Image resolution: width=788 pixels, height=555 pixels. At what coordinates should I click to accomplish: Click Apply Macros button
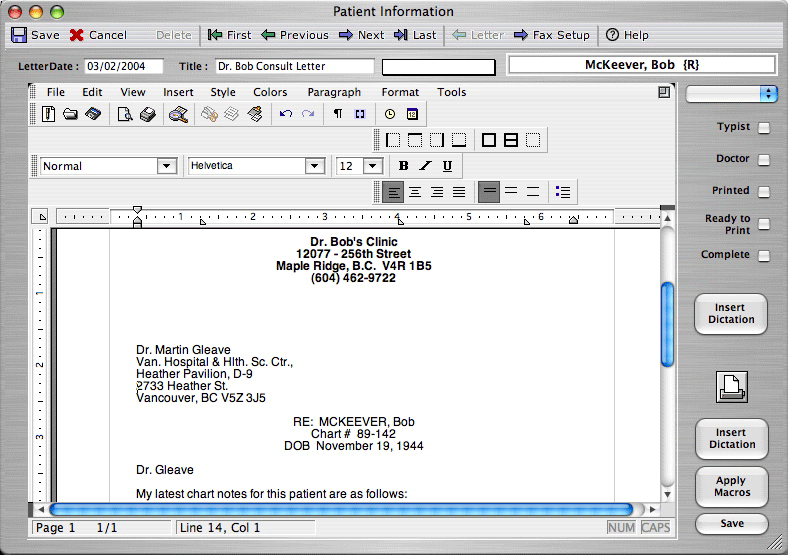732,487
